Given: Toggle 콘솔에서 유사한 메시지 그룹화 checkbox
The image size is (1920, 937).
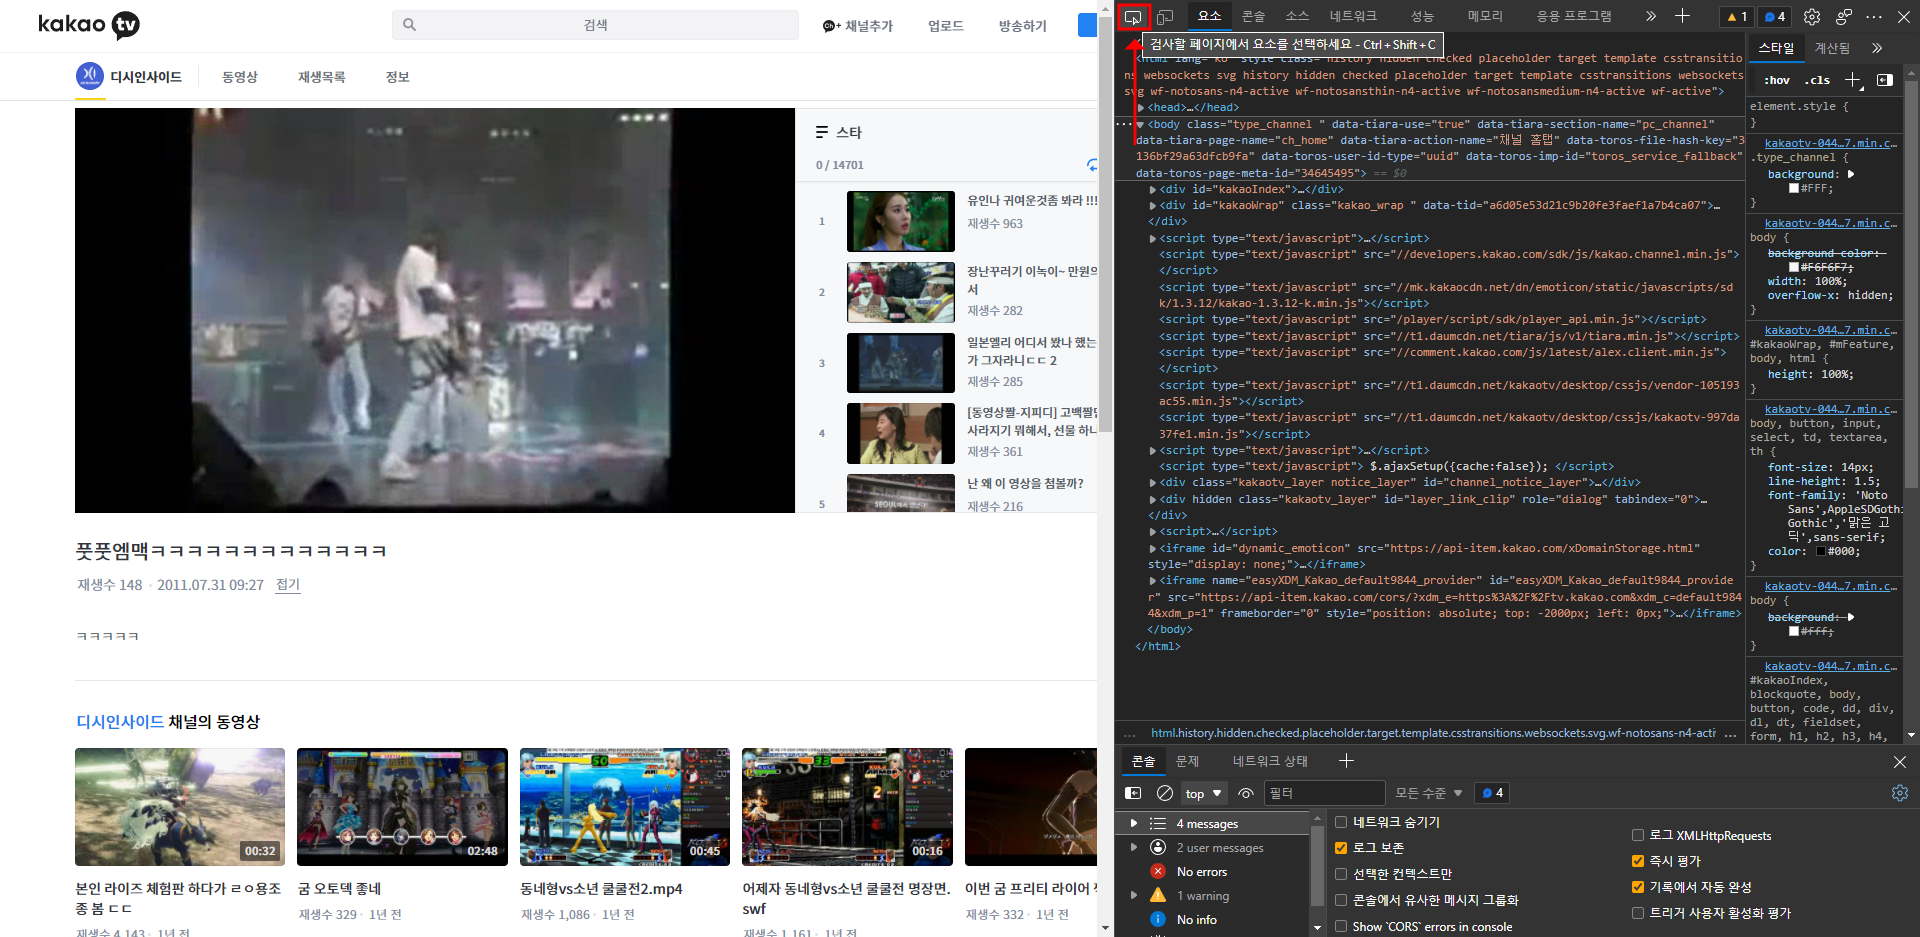Looking at the screenshot, I should click(x=1341, y=900).
